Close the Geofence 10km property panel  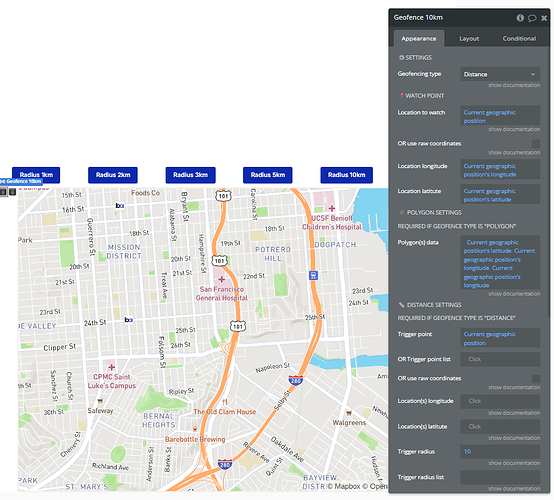544,18
